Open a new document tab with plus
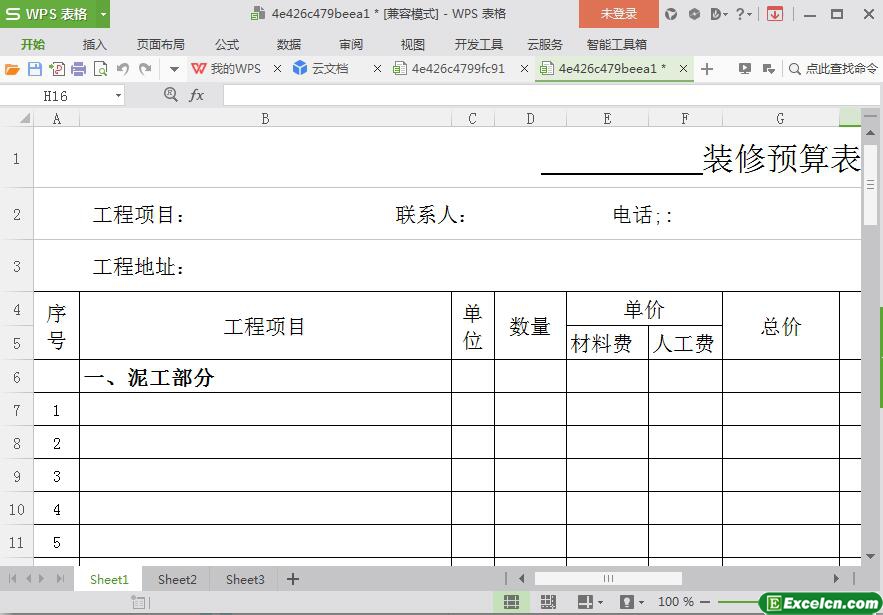Image resolution: width=883 pixels, height=615 pixels. click(707, 69)
